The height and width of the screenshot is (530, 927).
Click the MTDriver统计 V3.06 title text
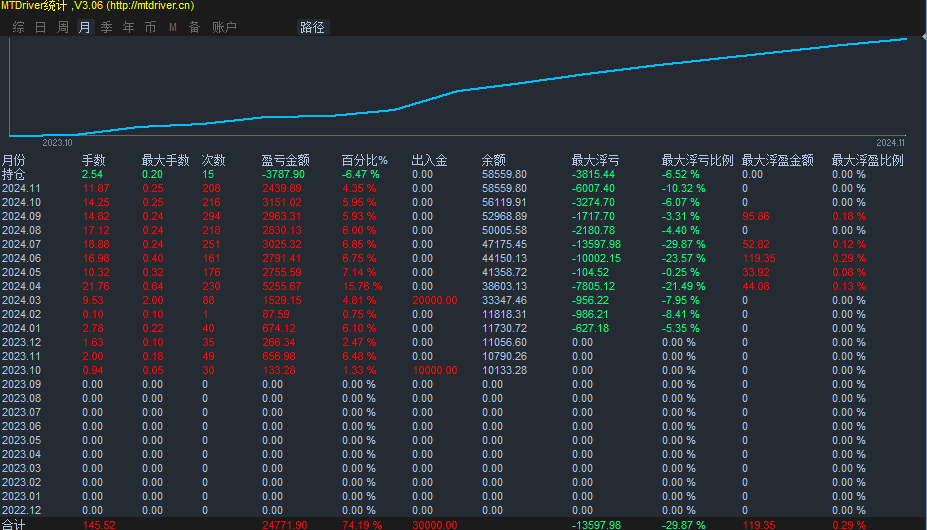(98, 6)
